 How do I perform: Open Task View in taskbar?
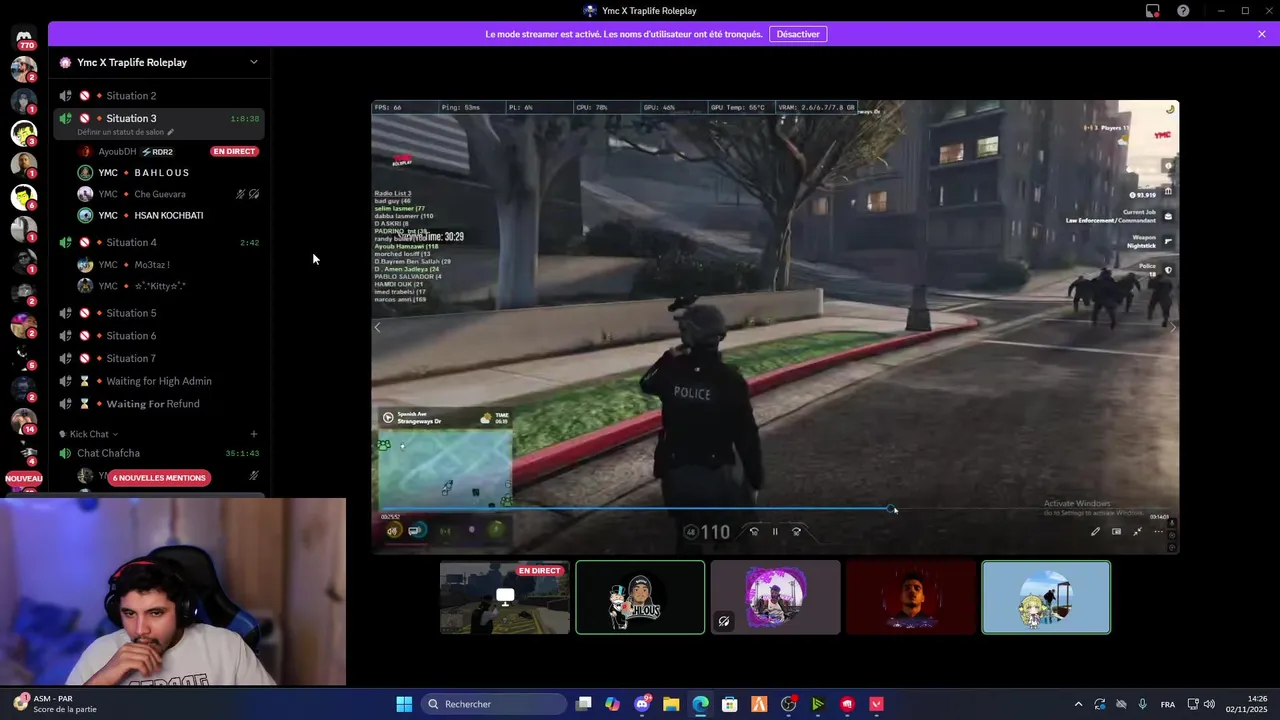(584, 704)
